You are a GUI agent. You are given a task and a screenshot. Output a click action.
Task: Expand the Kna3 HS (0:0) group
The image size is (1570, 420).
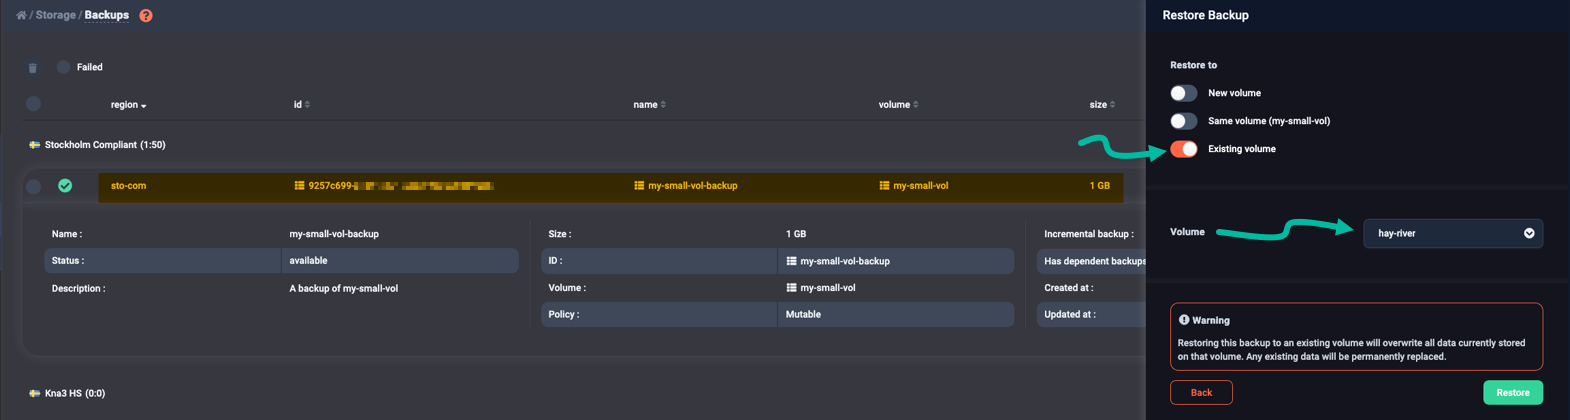(x=75, y=394)
